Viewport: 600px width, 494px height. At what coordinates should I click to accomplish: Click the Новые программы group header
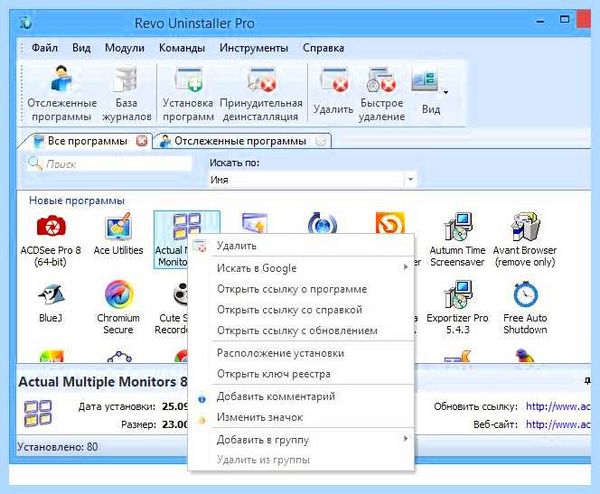pos(77,201)
